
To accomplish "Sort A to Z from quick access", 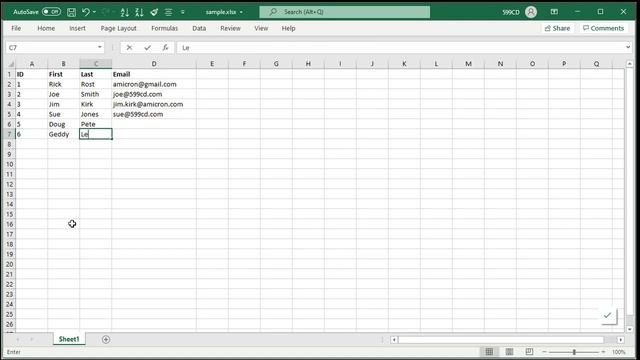I will click(x=125, y=12).
